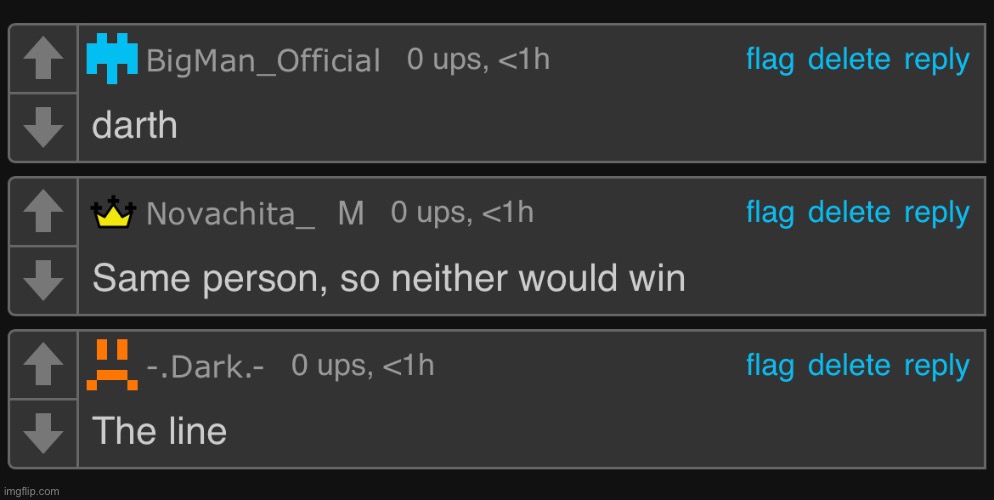Screen dimensions: 994x500
Task: Delete the "Same person" comment
Action: 849,213
